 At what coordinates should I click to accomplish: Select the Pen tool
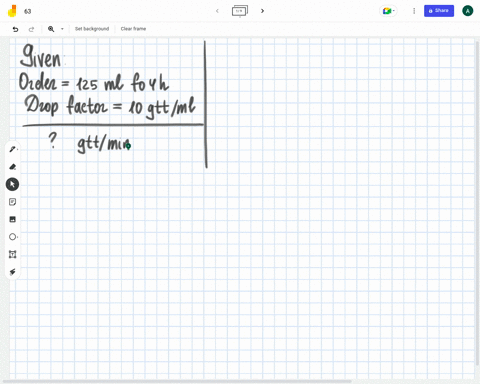point(12,149)
